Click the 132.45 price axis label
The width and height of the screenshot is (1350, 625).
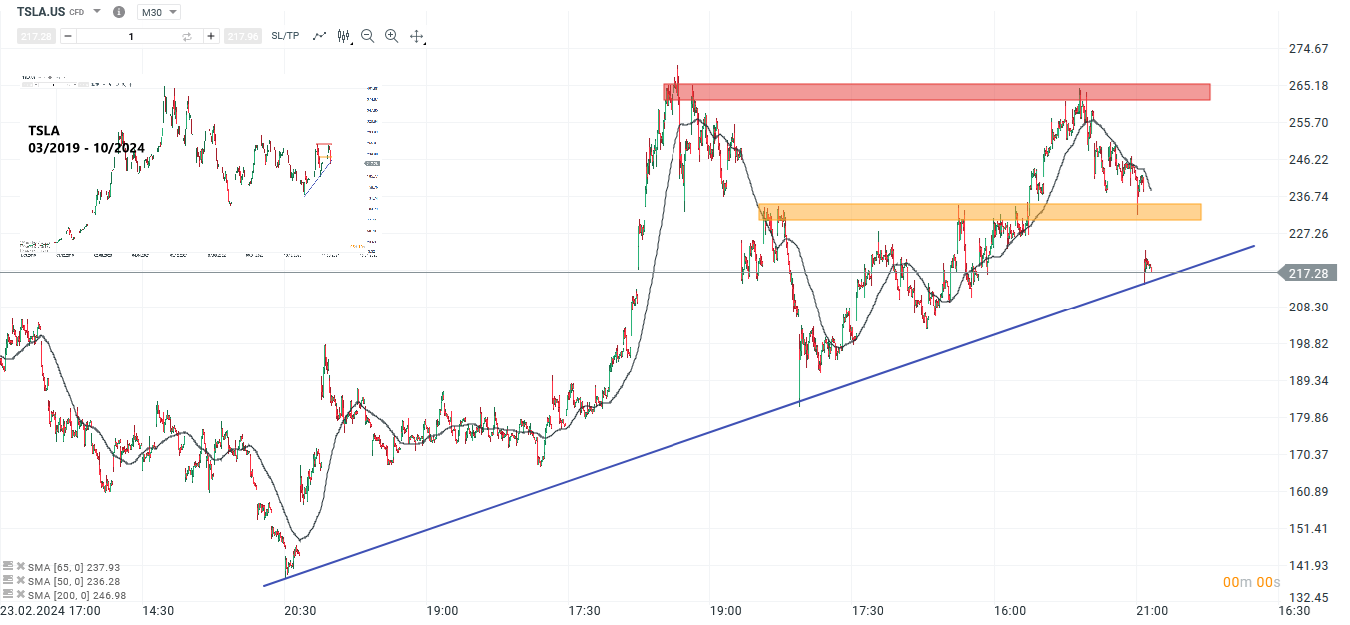tap(1308, 598)
